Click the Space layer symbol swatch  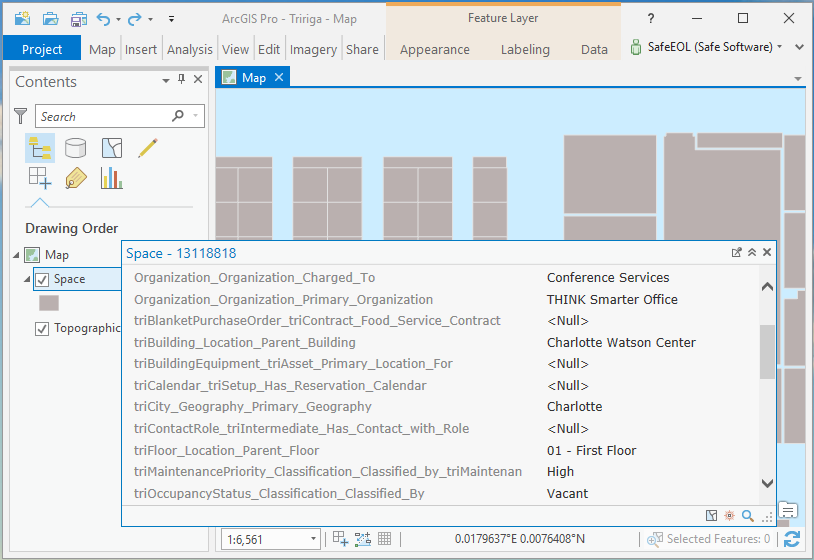pyautogui.click(x=49, y=303)
